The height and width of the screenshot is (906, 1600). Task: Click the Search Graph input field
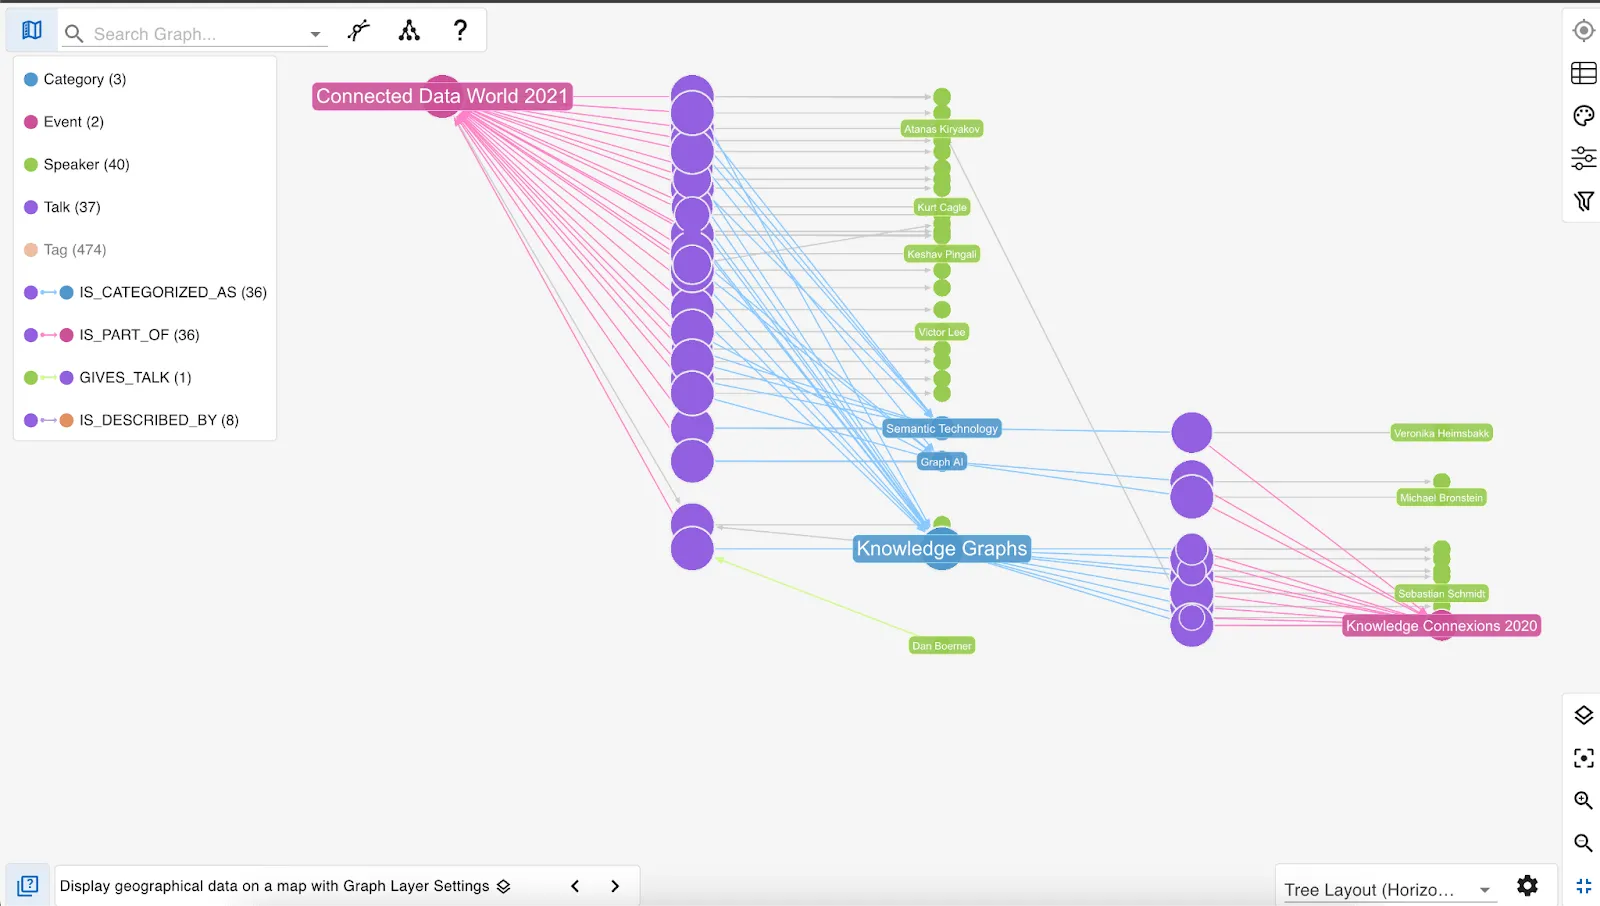(197, 34)
